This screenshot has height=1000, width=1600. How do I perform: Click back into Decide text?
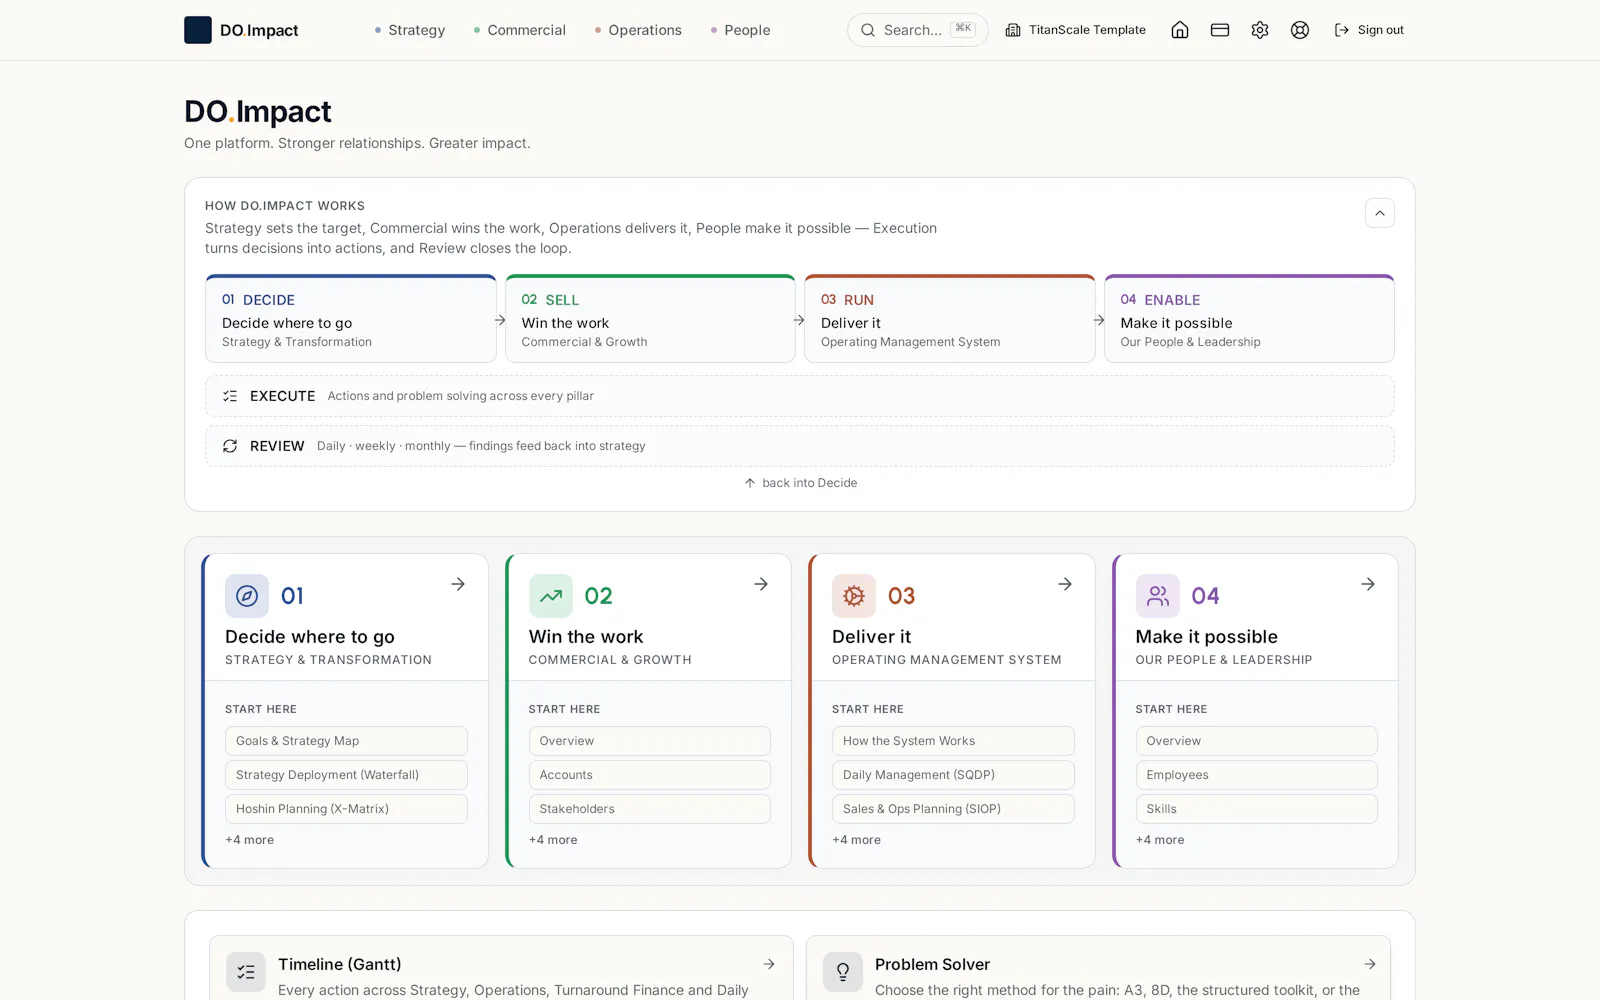(810, 483)
